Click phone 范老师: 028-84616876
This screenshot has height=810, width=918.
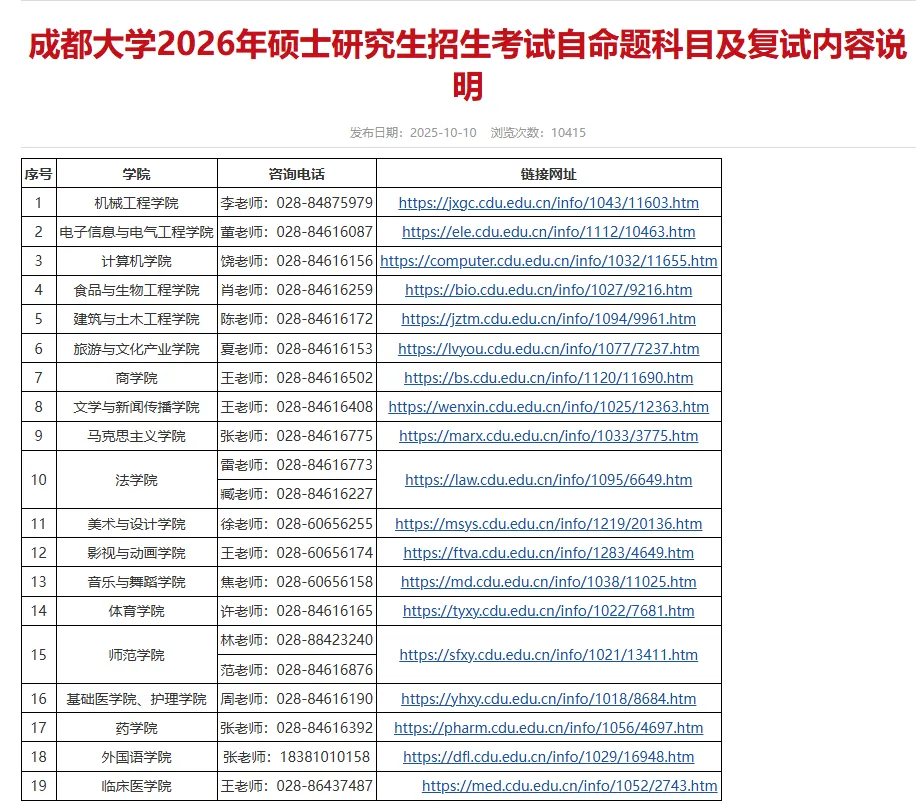click(x=297, y=670)
